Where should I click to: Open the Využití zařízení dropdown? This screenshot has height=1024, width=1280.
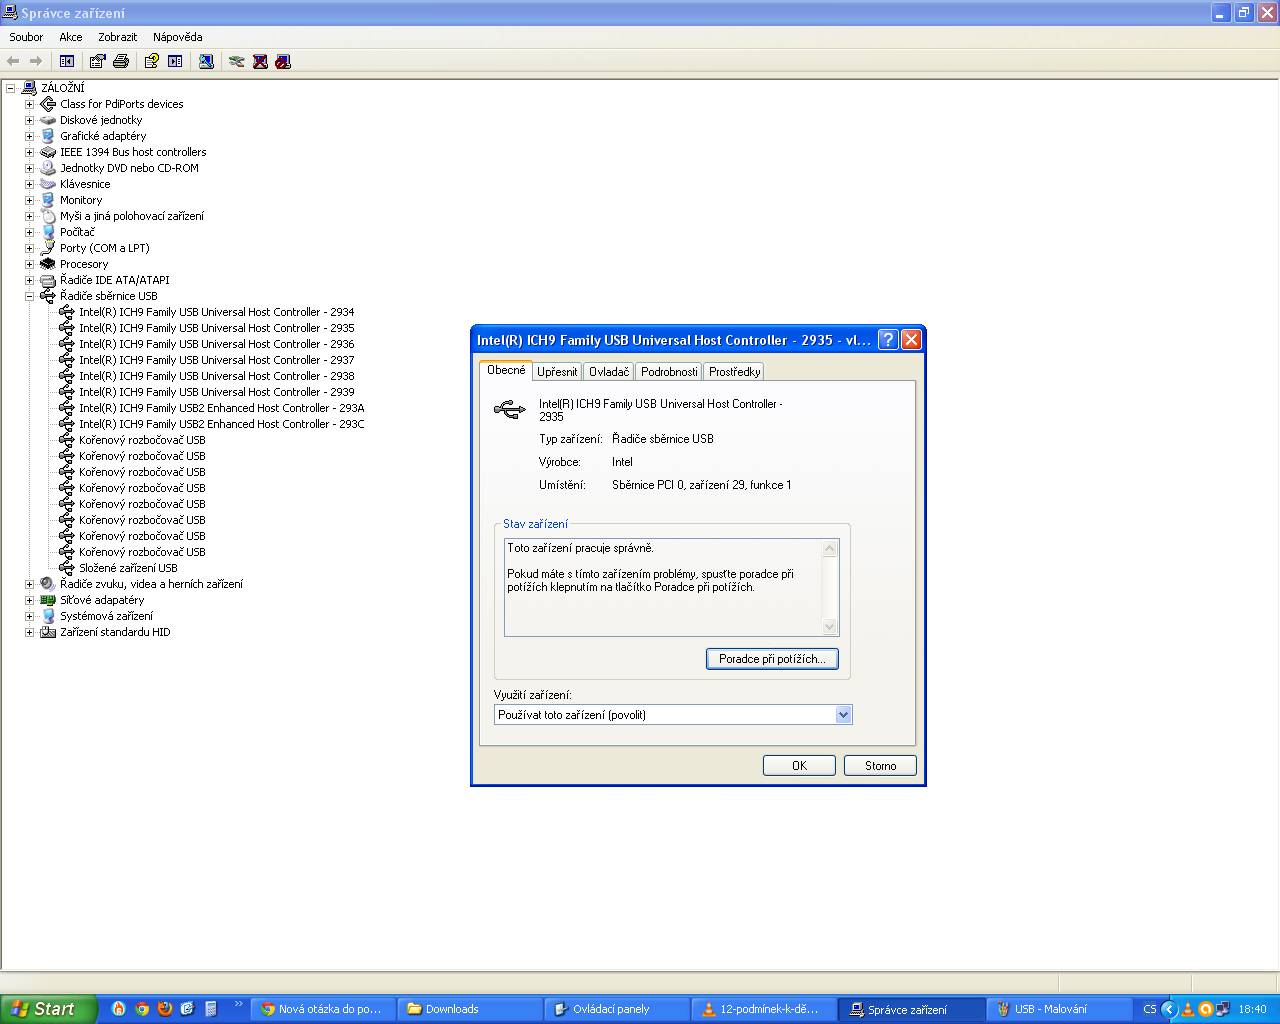click(x=843, y=715)
